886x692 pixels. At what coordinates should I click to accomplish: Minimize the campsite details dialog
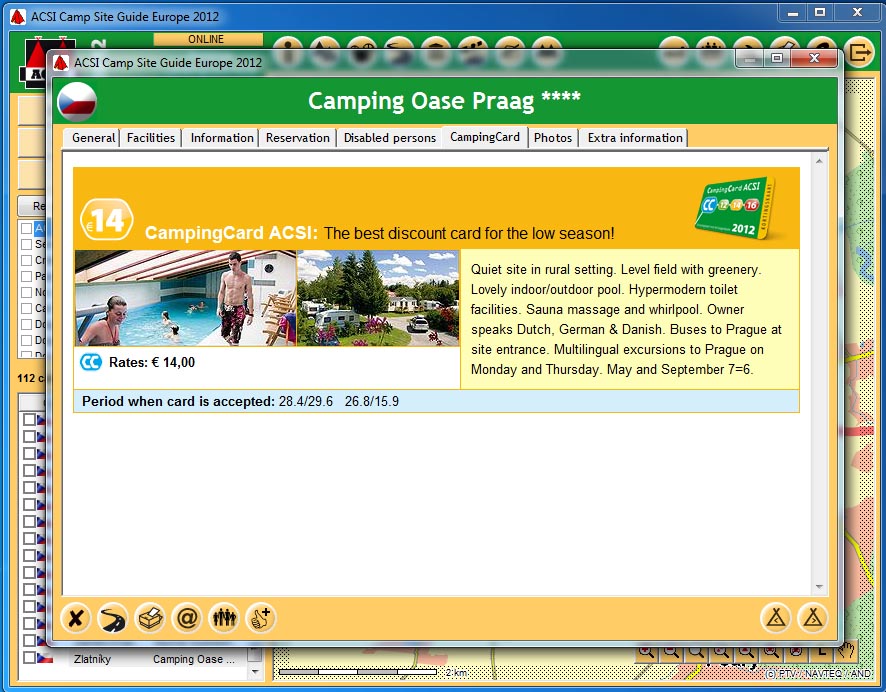[750, 58]
